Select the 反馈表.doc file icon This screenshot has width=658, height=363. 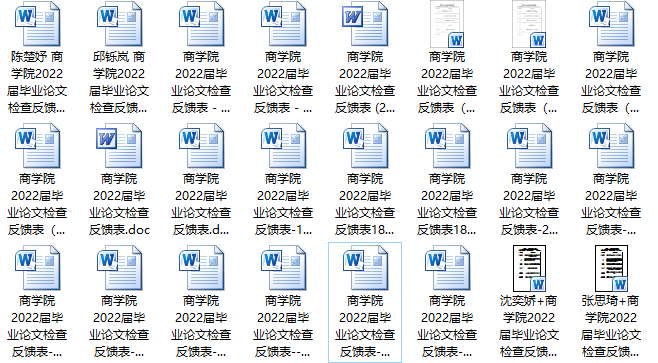119,146
